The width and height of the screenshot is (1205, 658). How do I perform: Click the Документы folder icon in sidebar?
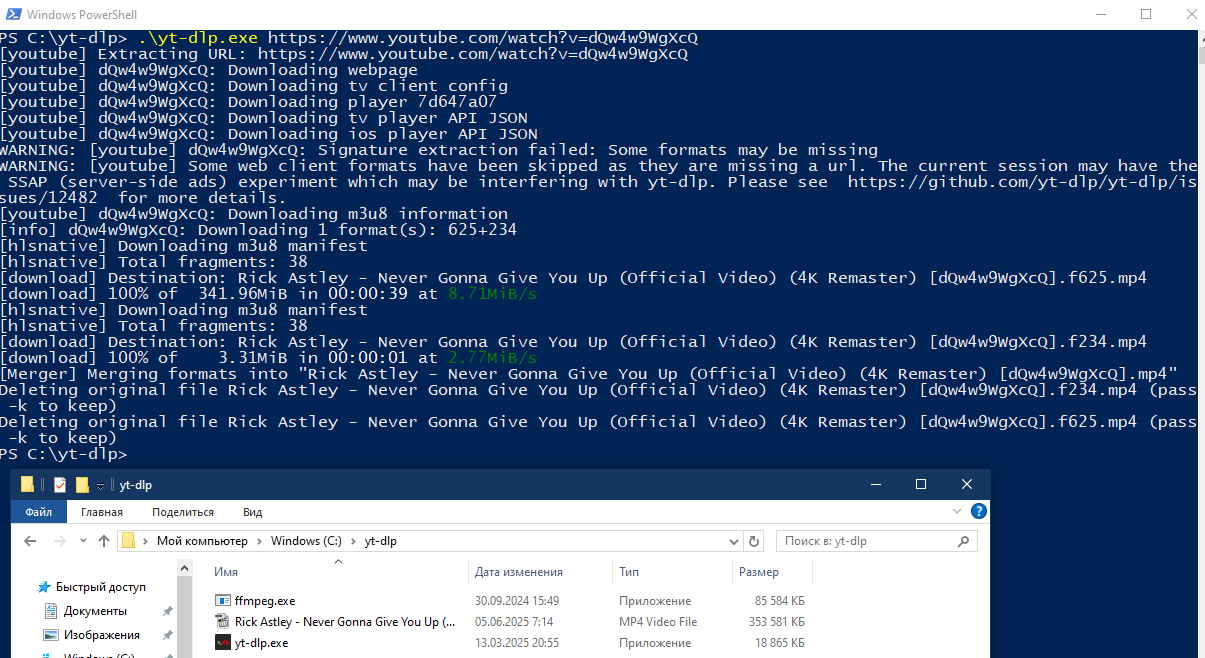[x=52, y=611]
